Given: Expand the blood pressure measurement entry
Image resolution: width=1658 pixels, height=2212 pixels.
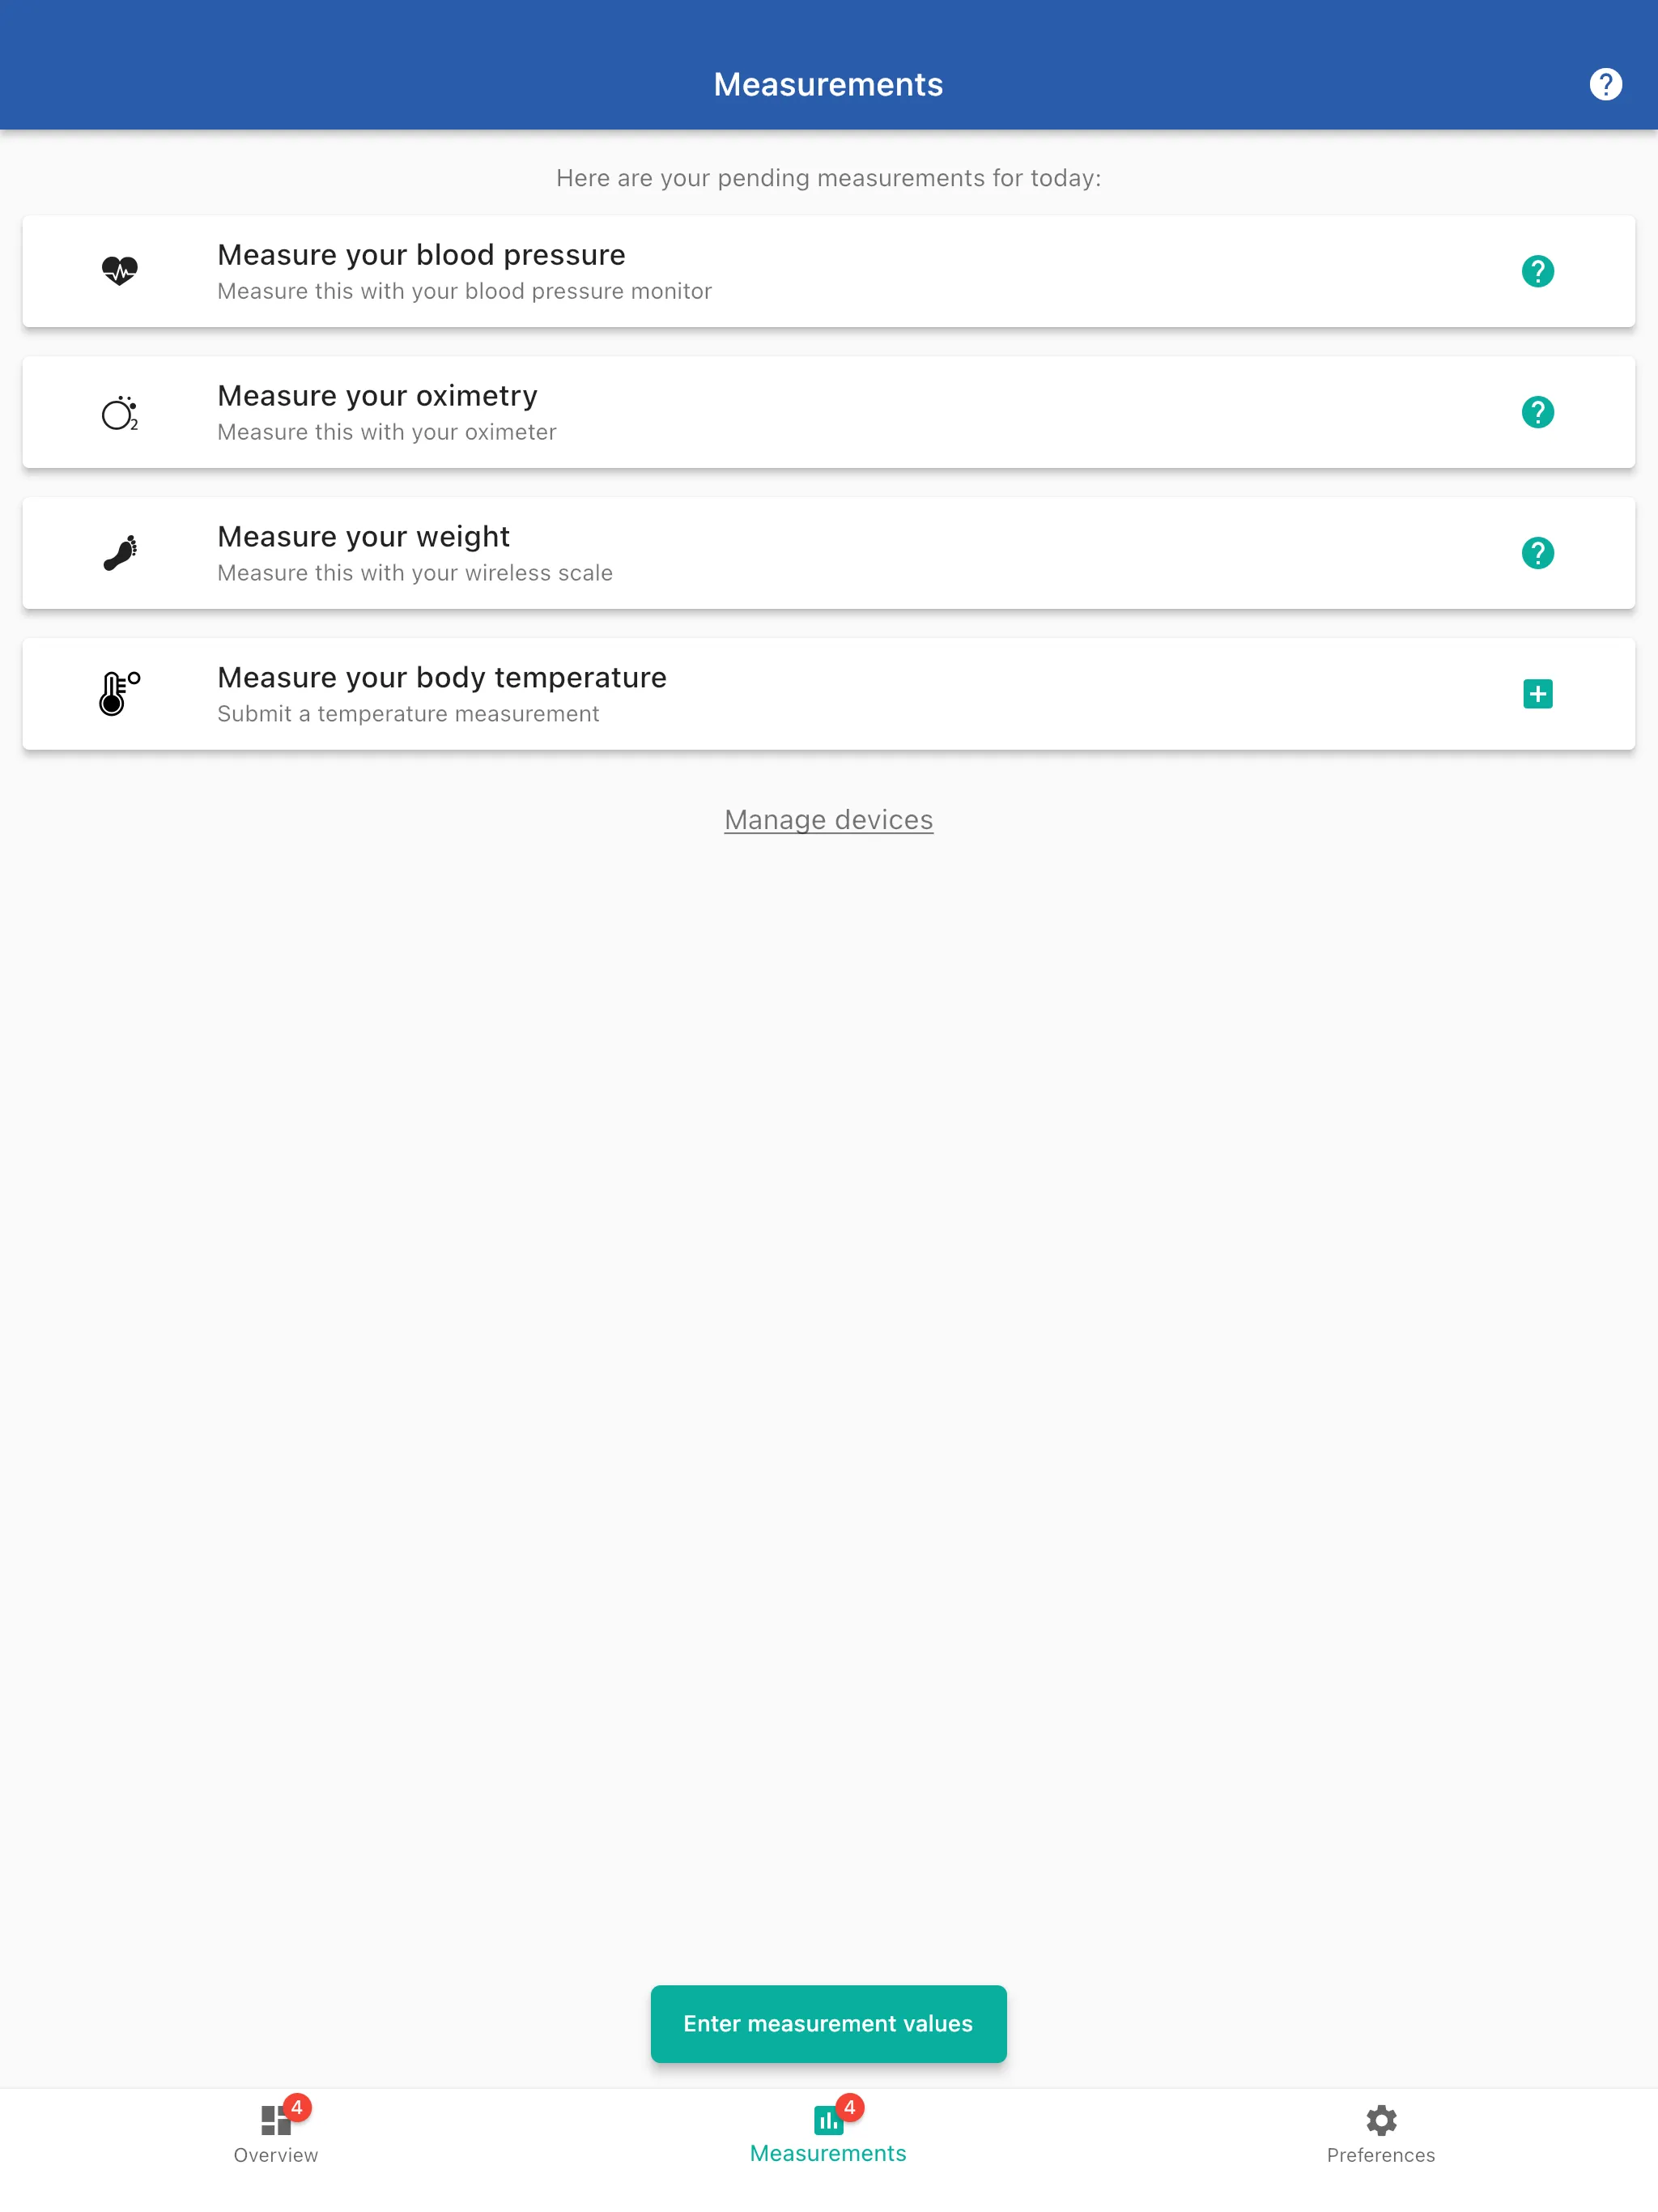Looking at the screenshot, I should click(829, 270).
